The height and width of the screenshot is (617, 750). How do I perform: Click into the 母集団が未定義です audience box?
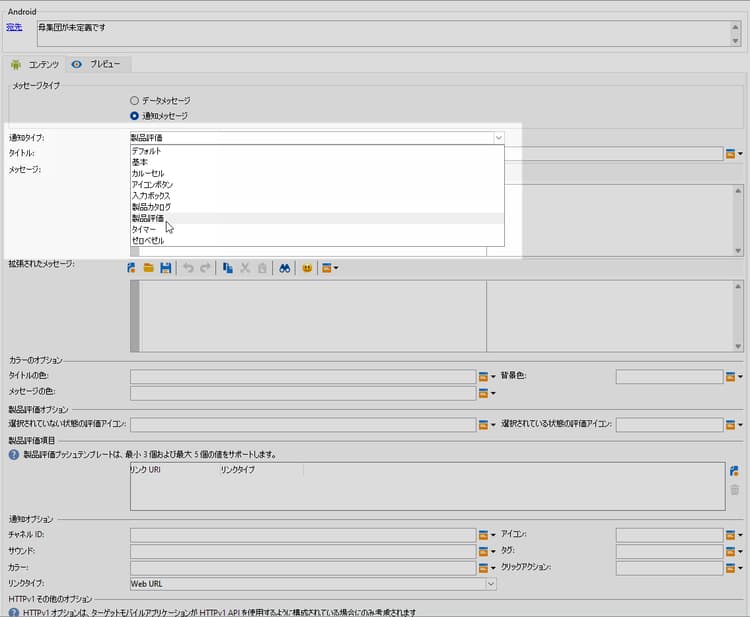[384, 33]
